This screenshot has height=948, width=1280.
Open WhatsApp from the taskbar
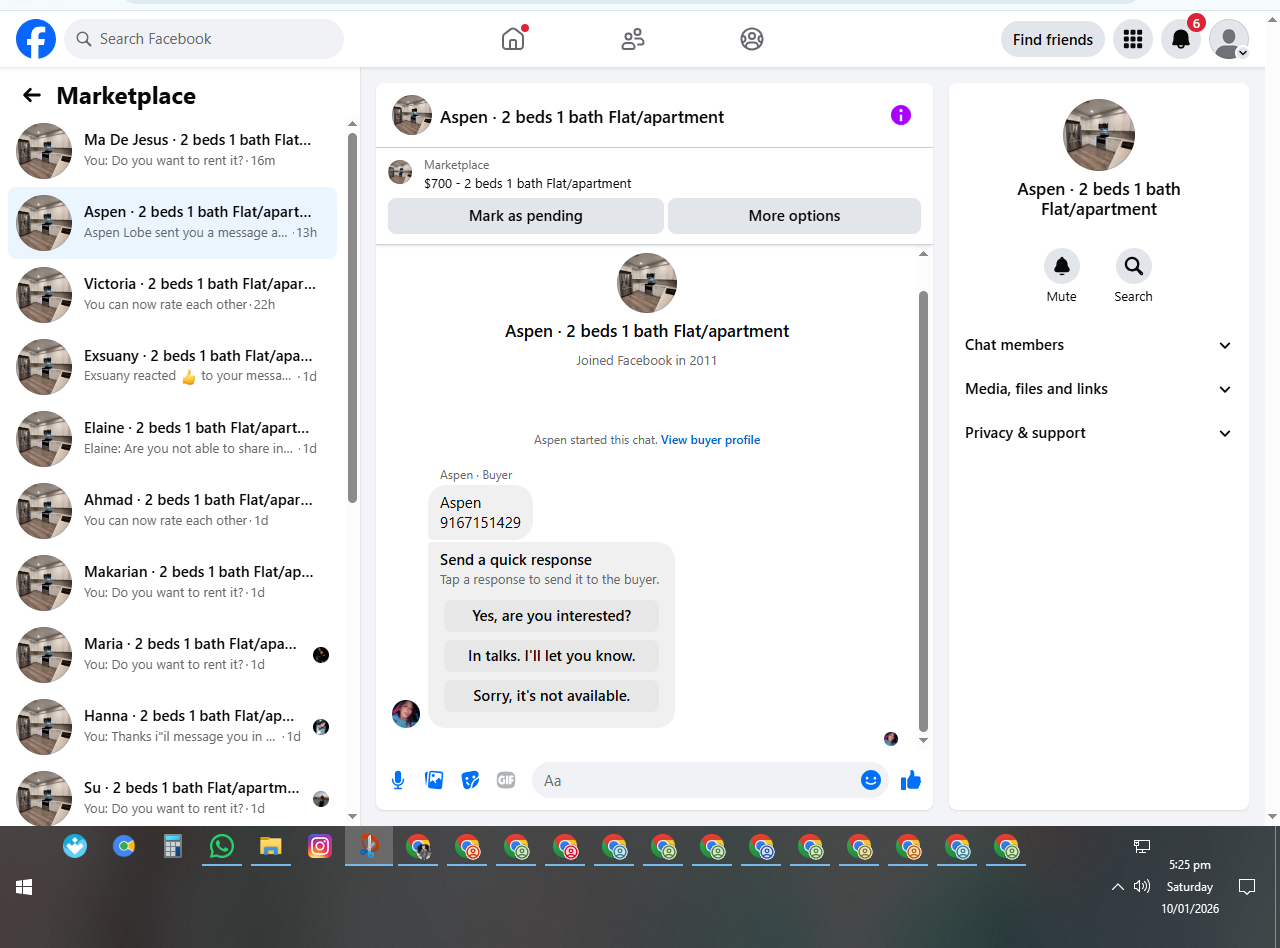click(x=222, y=846)
